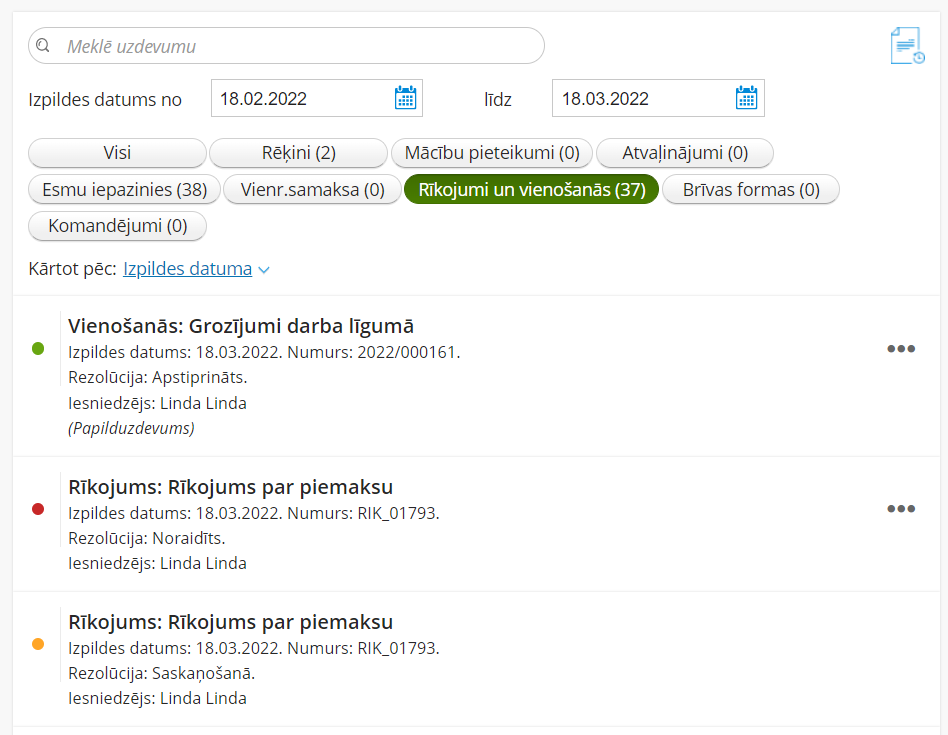The image size is (948, 735).
Task: Open the calendar for end date 18.03.2022
Action: 747,97
